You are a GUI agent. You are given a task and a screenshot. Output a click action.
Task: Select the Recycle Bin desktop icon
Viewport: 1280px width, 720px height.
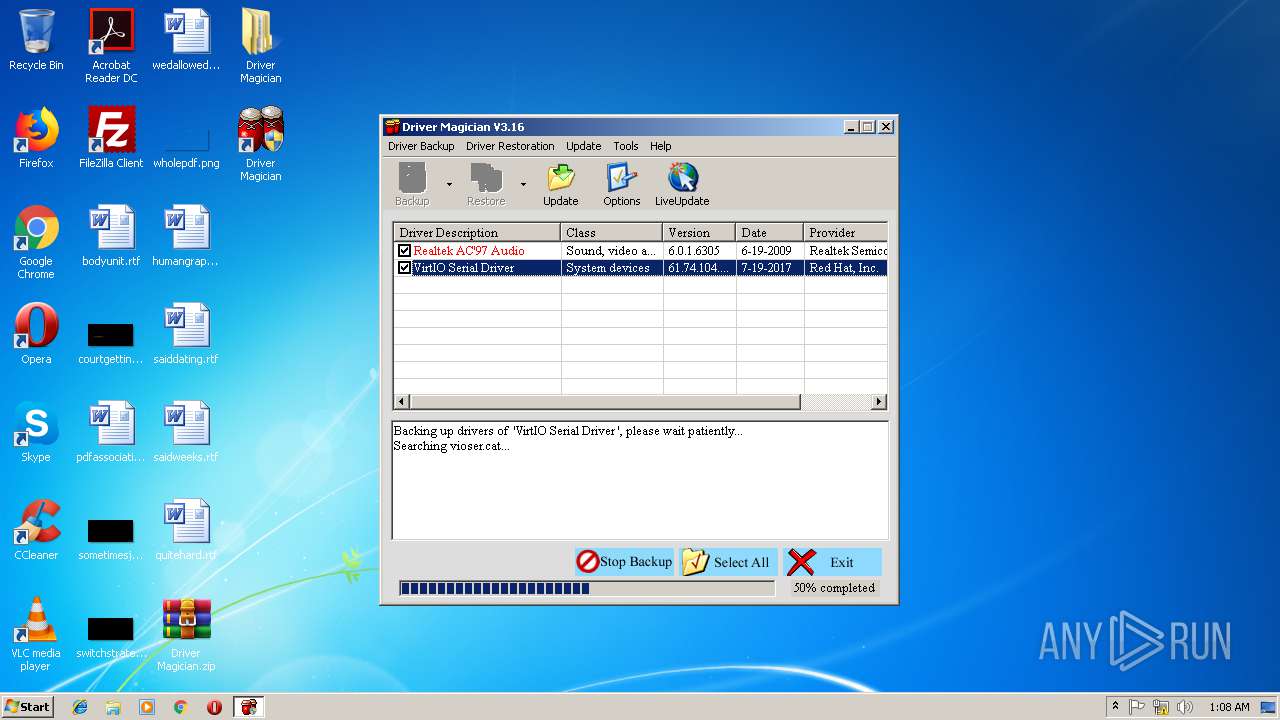[36, 40]
